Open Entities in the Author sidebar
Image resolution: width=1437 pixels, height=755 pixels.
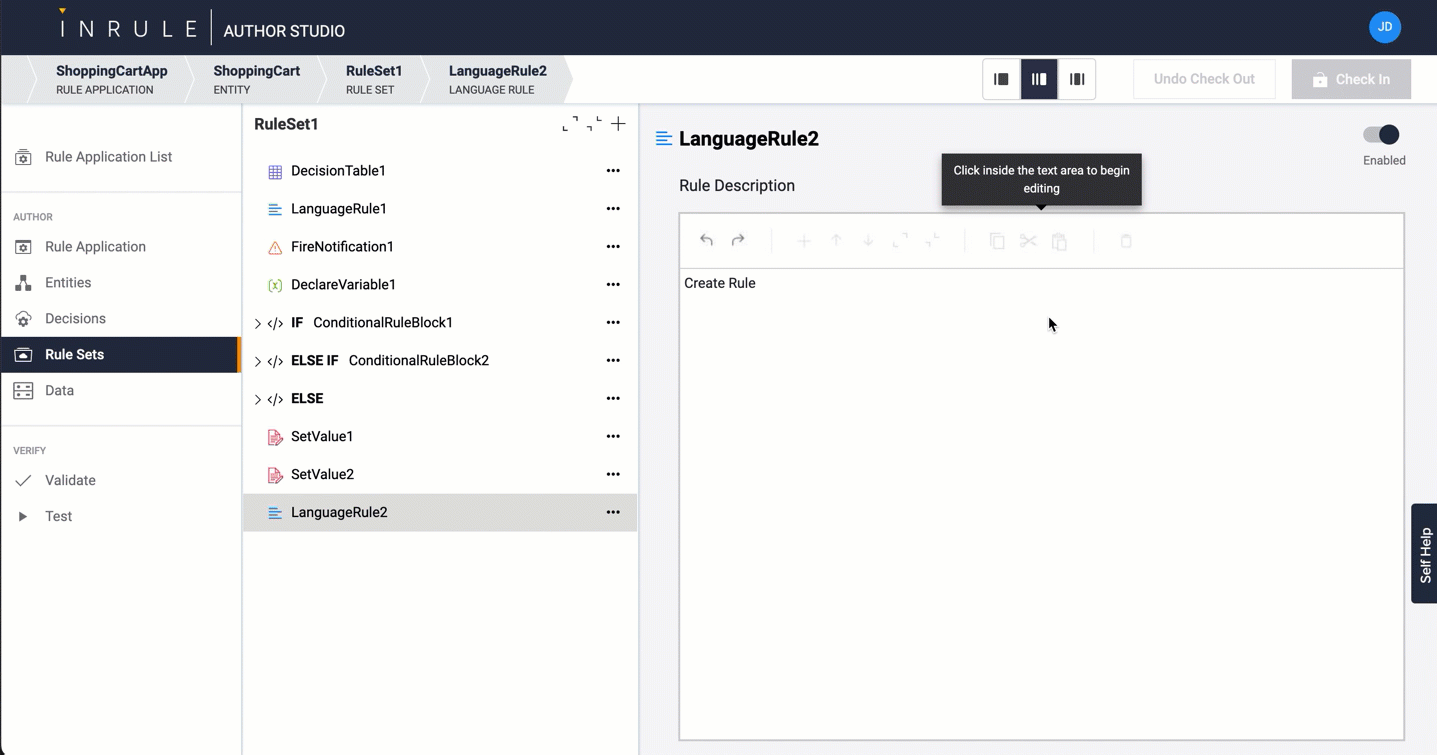[x=68, y=283]
